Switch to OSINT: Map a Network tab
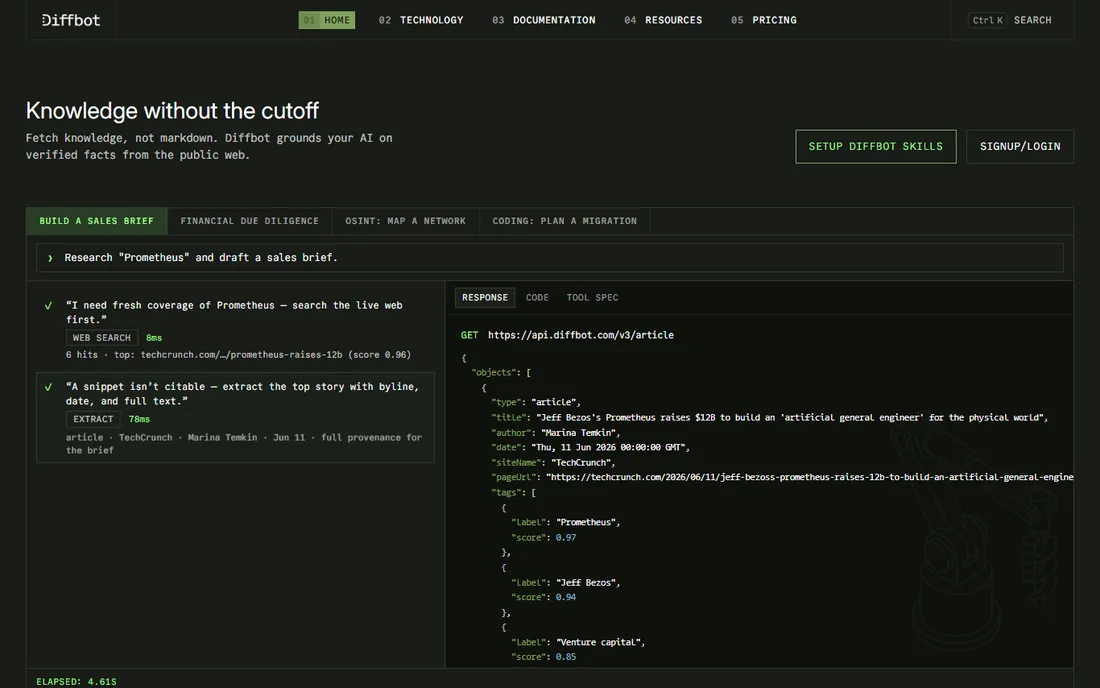1100x688 pixels. pos(405,221)
